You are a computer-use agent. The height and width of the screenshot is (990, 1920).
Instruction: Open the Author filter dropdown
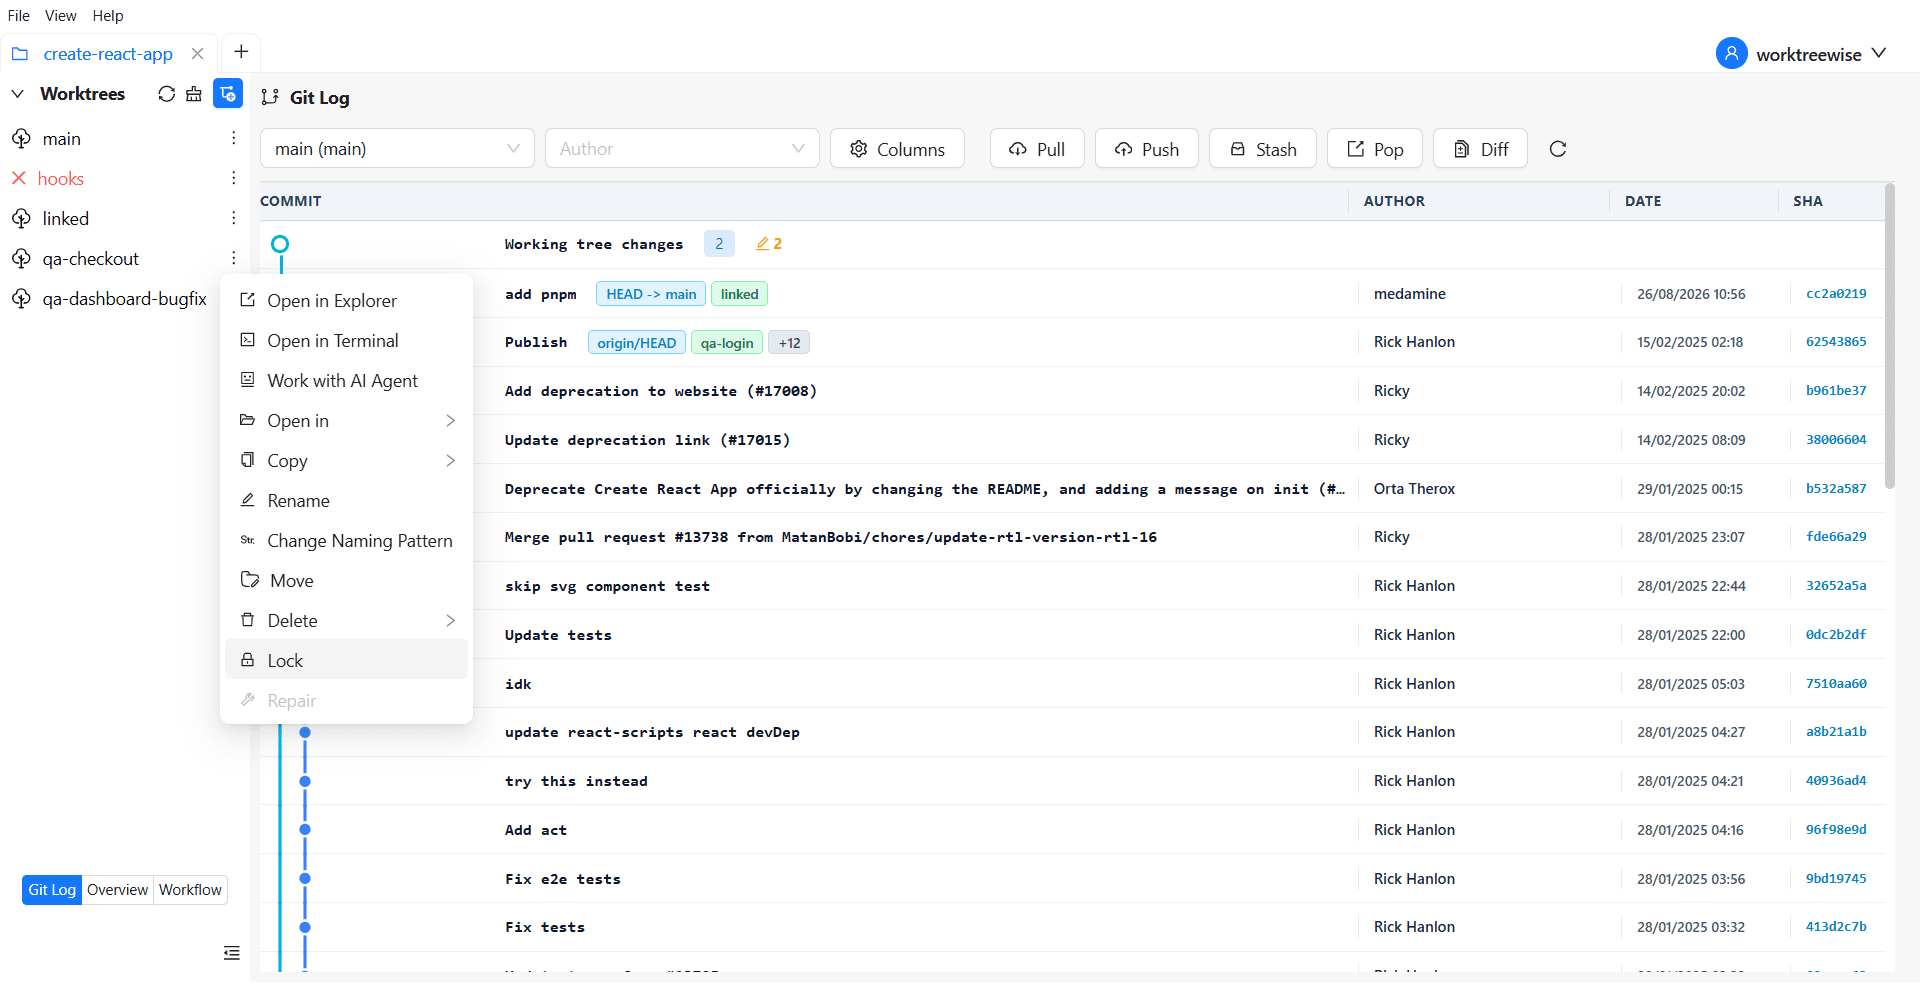(x=682, y=149)
